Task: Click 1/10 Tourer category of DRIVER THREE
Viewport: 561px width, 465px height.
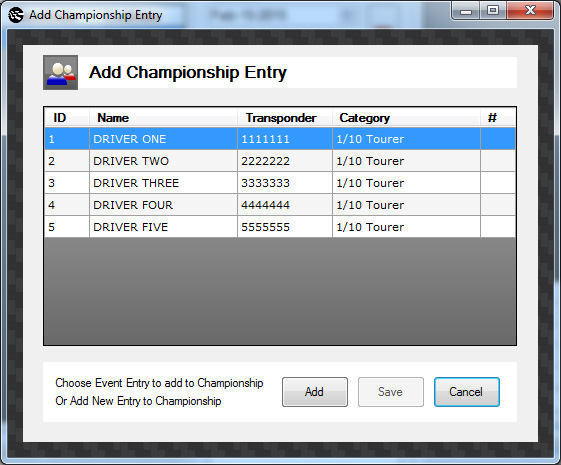Action: 406,183
